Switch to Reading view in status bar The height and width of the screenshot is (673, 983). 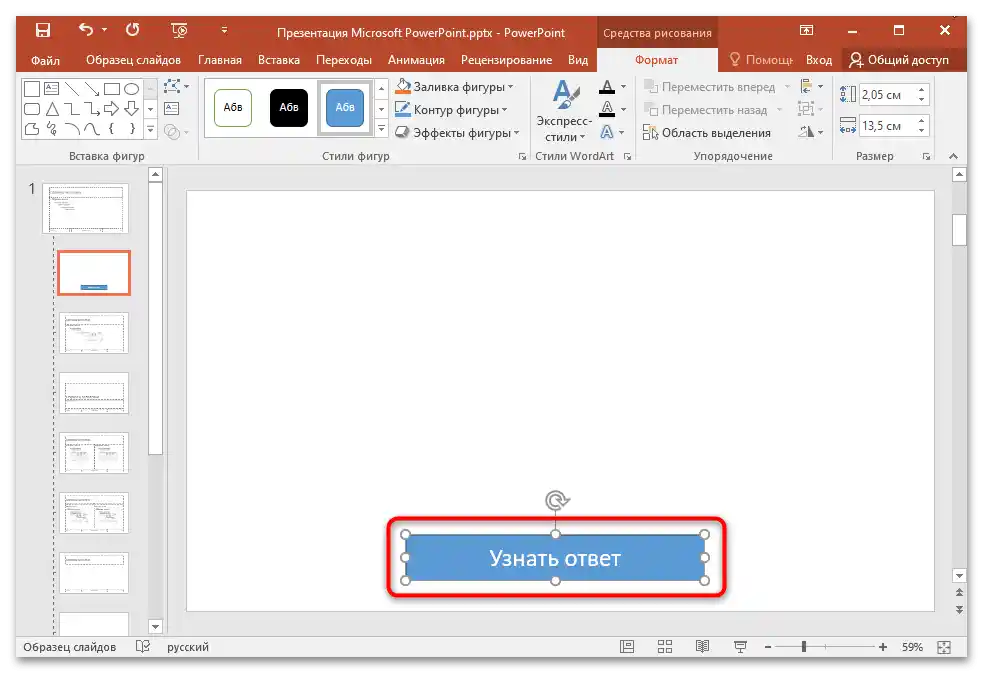[x=703, y=647]
